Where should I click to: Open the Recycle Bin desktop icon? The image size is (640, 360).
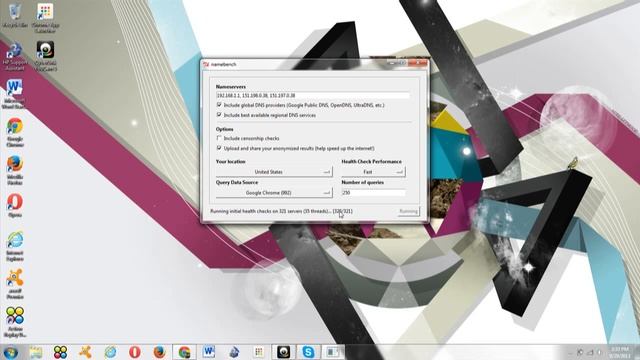[x=15, y=16]
